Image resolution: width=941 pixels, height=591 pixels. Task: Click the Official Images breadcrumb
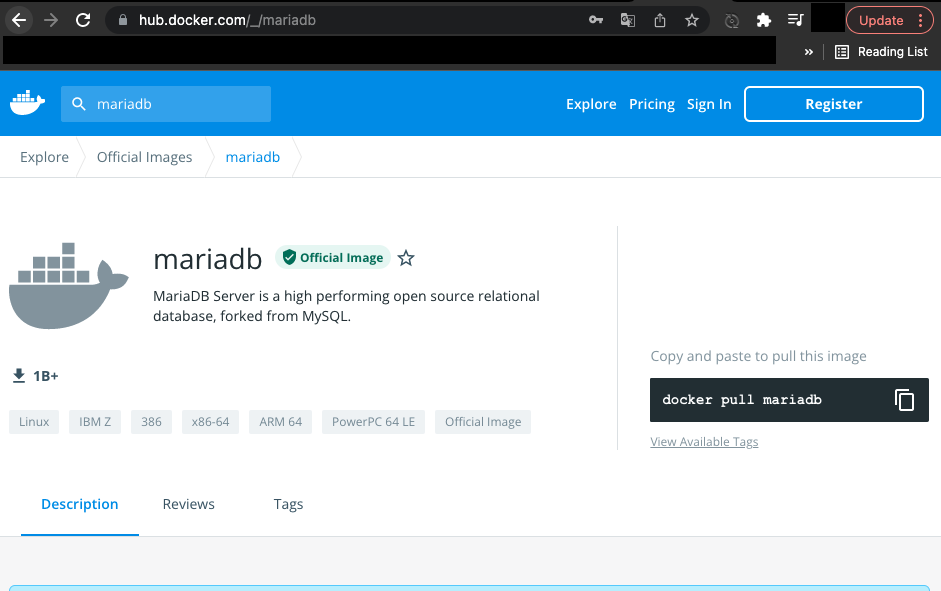(x=144, y=157)
